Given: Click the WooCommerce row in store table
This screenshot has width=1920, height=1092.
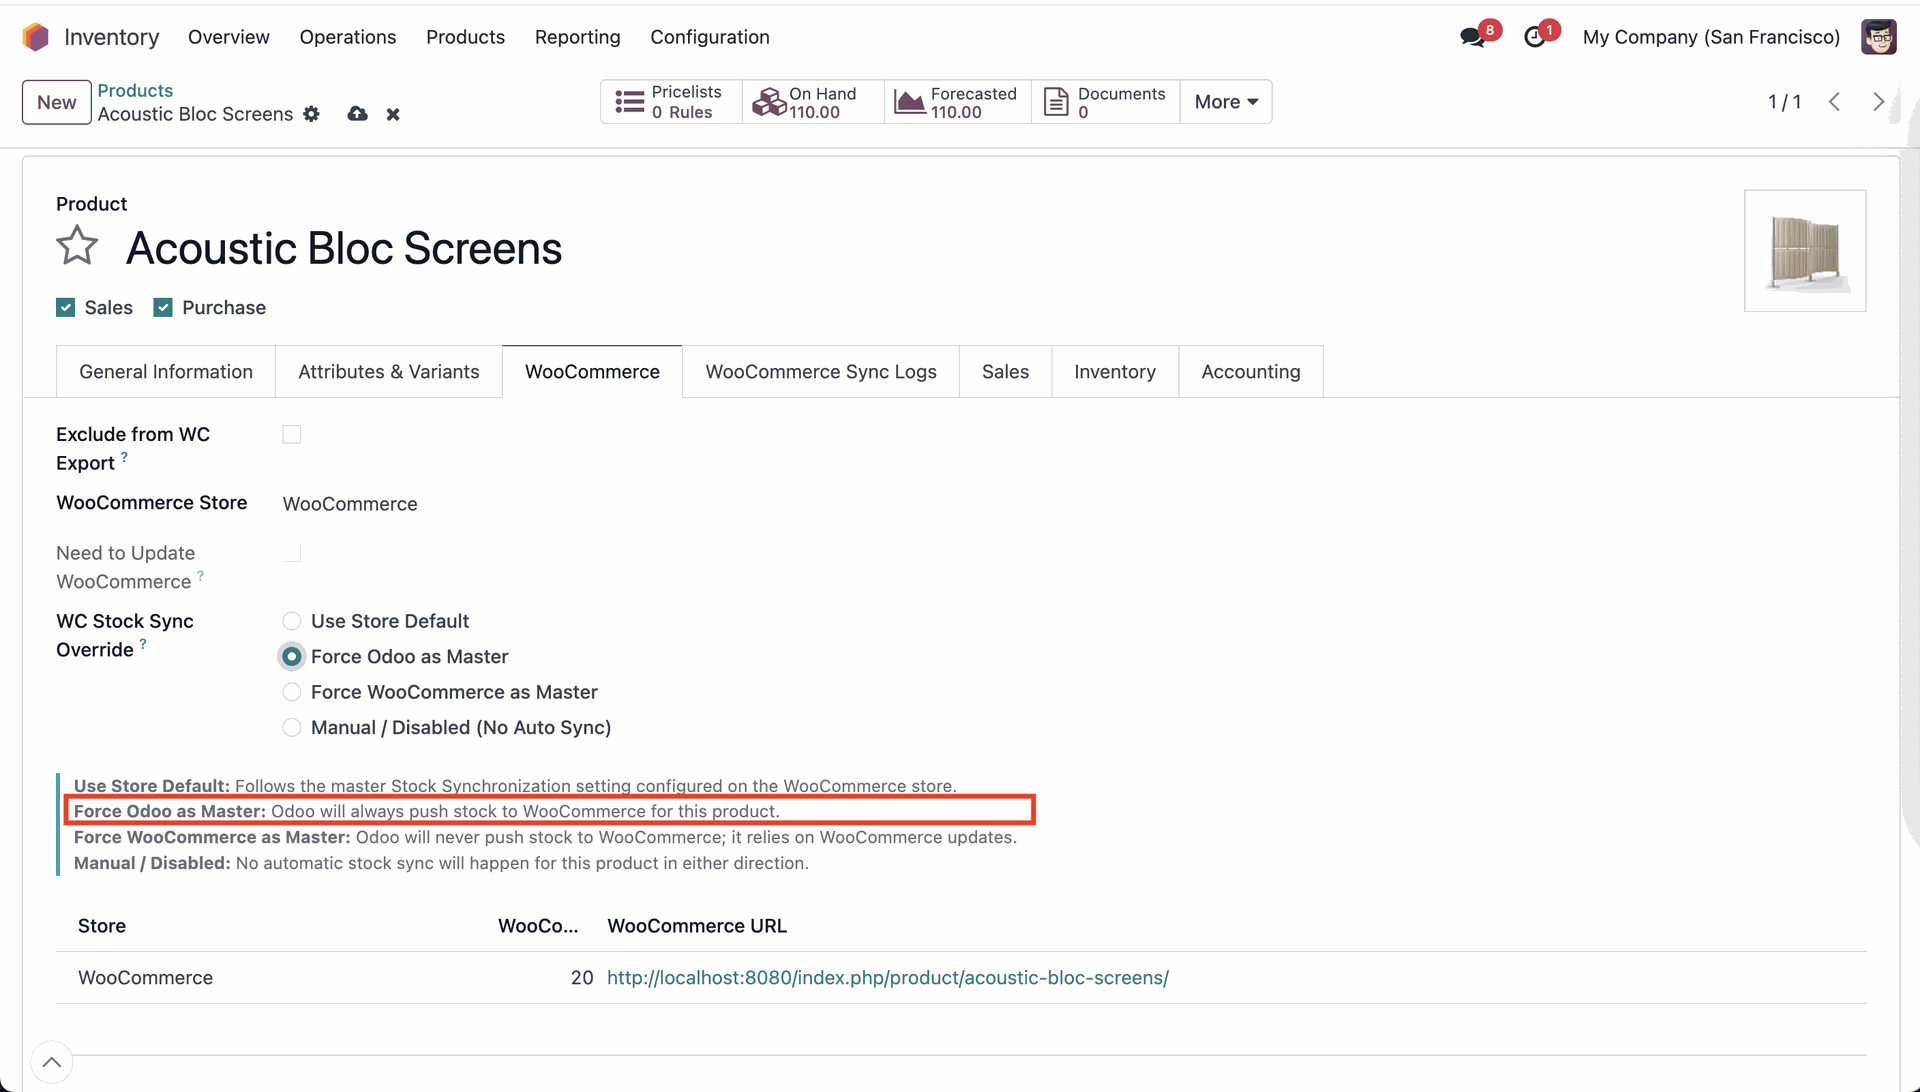Looking at the screenshot, I should pyautogui.click(x=961, y=978).
